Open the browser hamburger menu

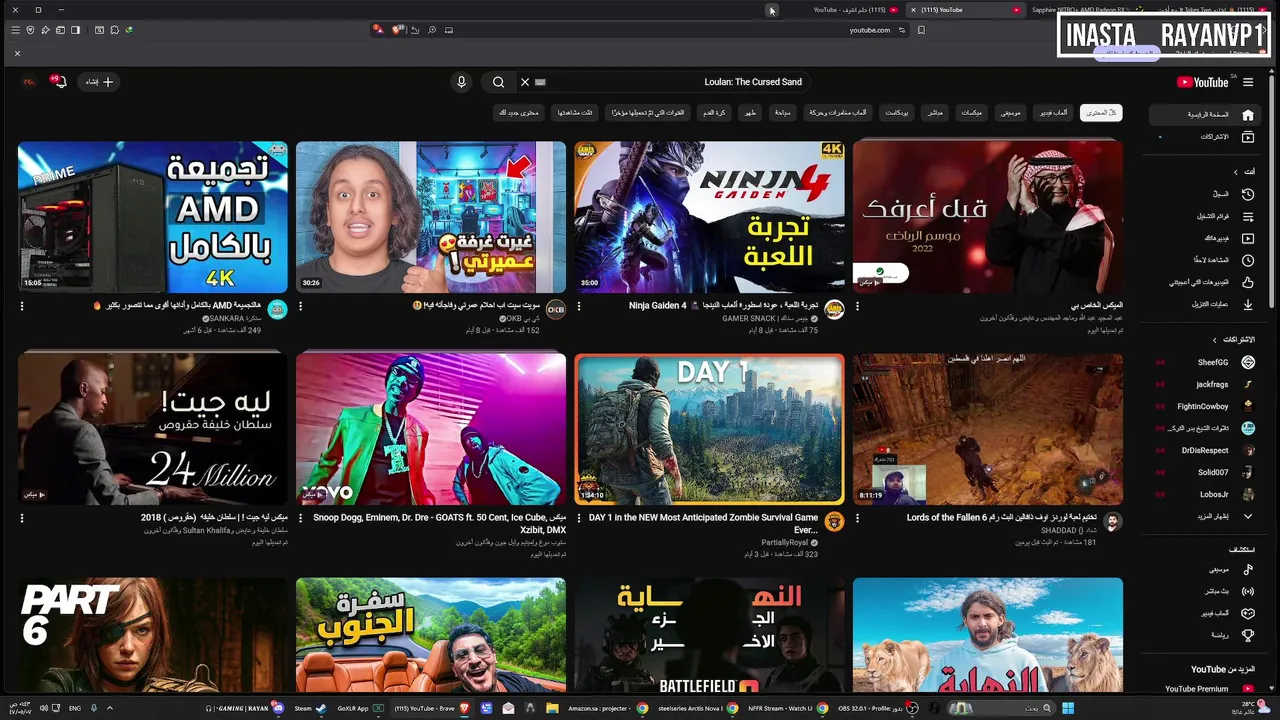tap(15, 30)
